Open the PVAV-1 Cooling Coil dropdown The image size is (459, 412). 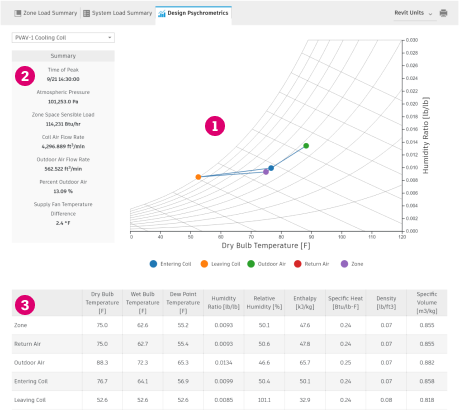[63, 38]
